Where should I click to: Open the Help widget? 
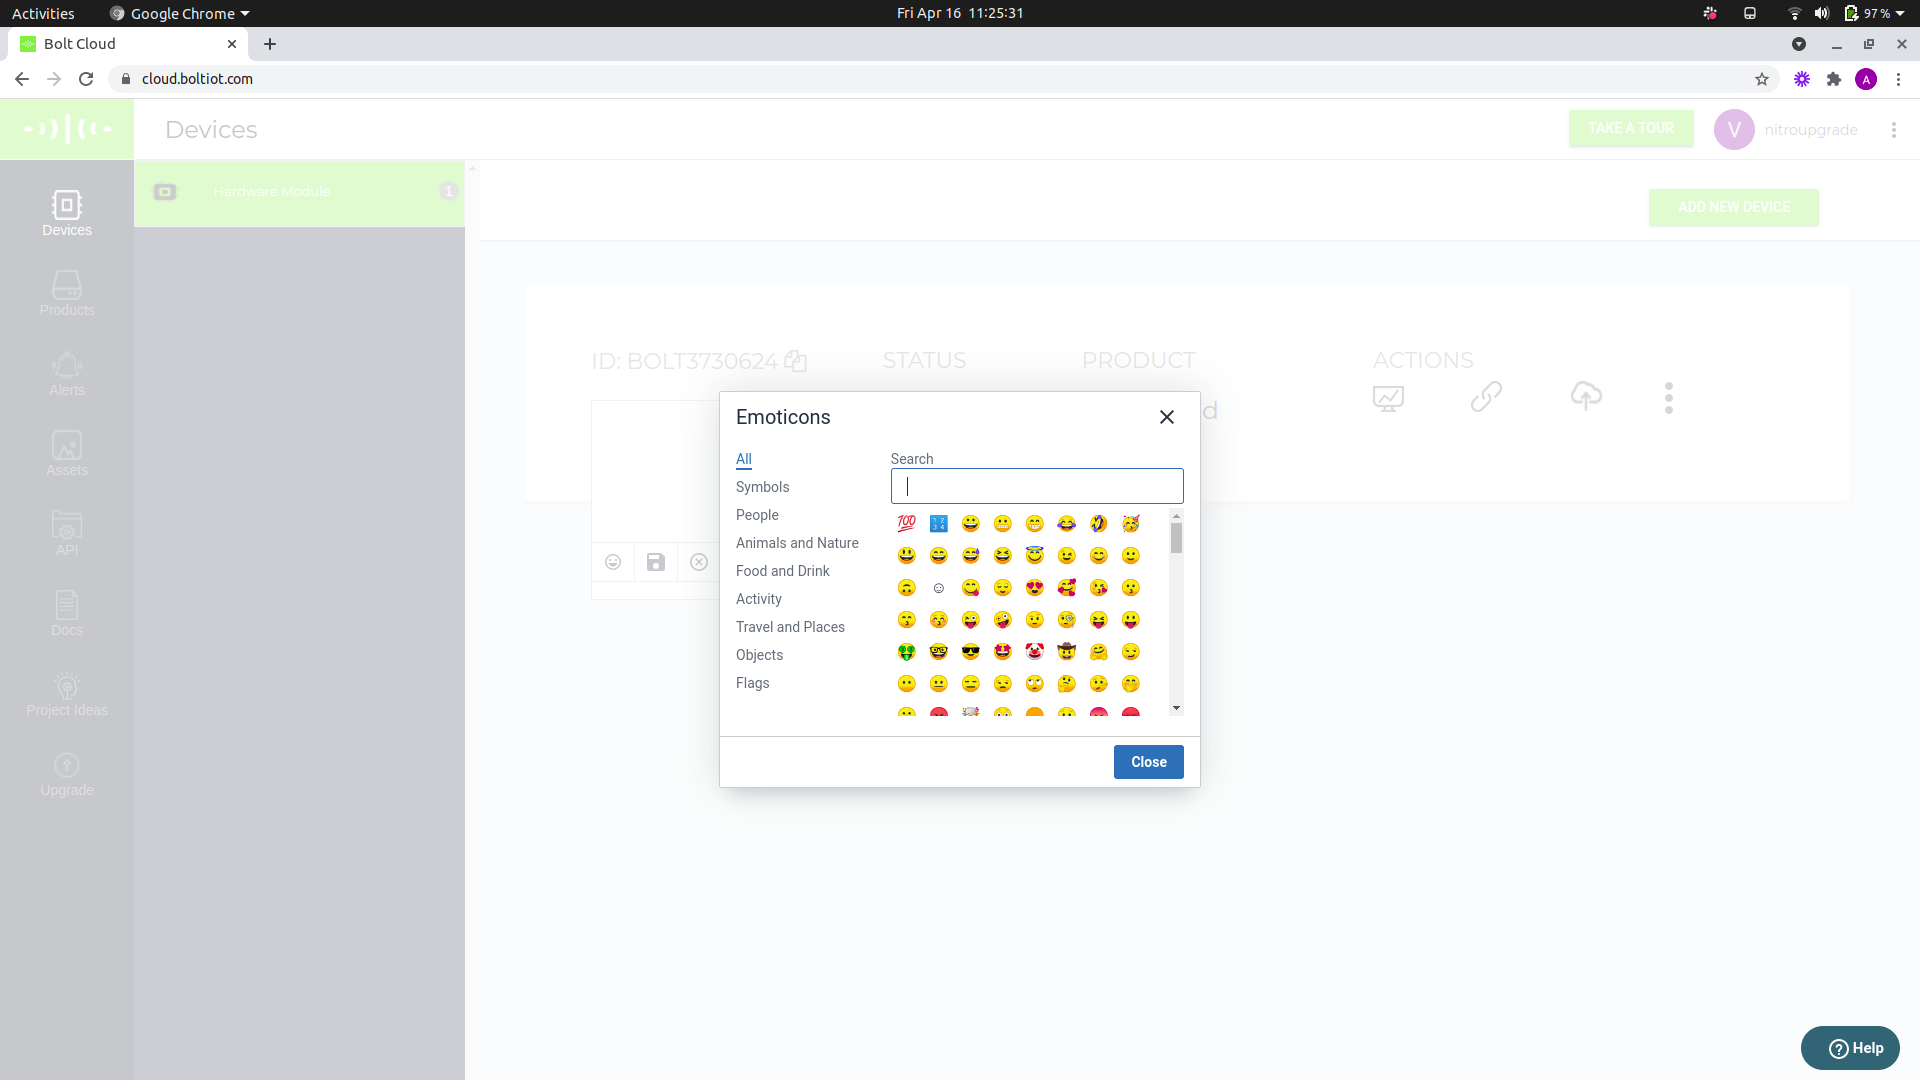(x=1850, y=1048)
